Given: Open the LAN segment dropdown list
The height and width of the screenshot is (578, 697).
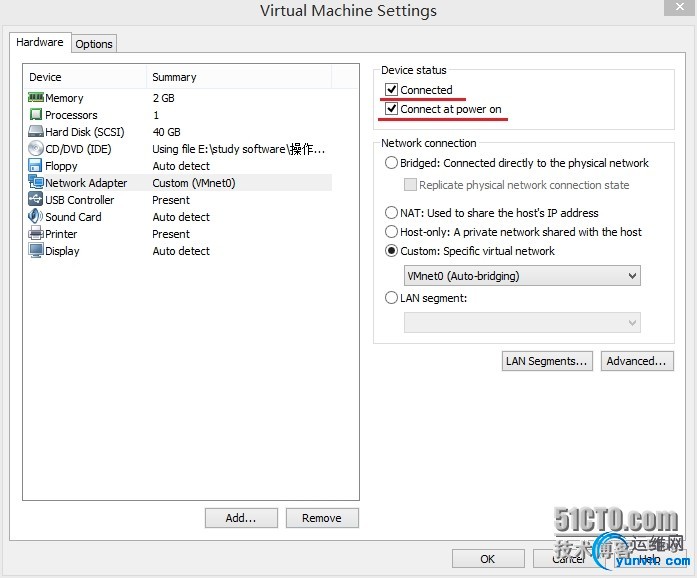Looking at the screenshot, I should (x=522, y=323).
